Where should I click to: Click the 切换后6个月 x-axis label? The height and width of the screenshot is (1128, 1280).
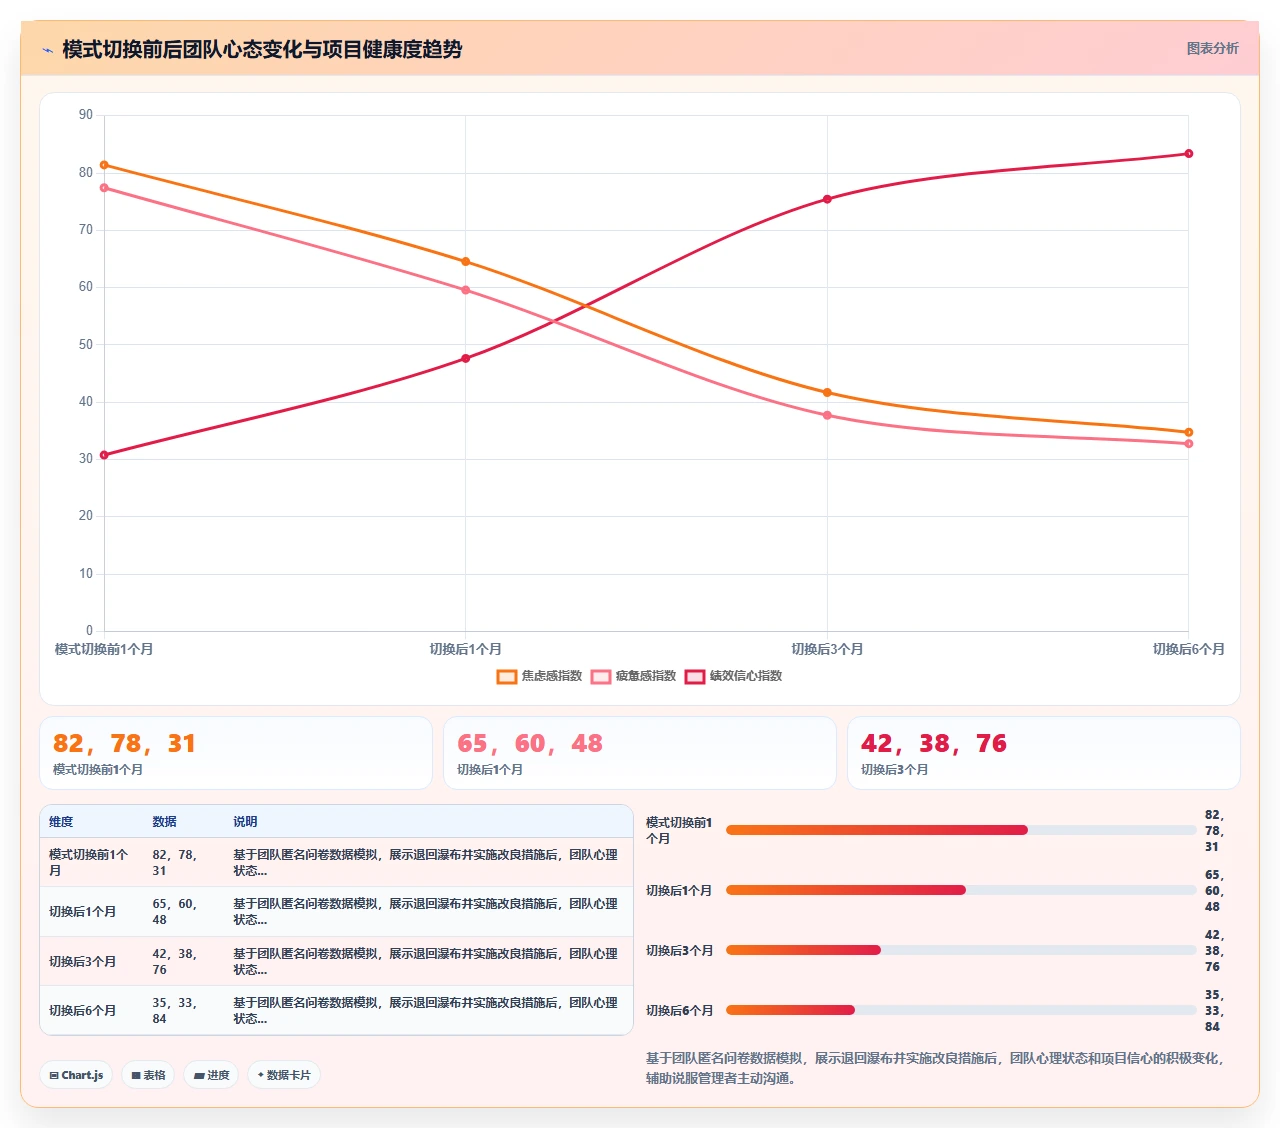1188,650
